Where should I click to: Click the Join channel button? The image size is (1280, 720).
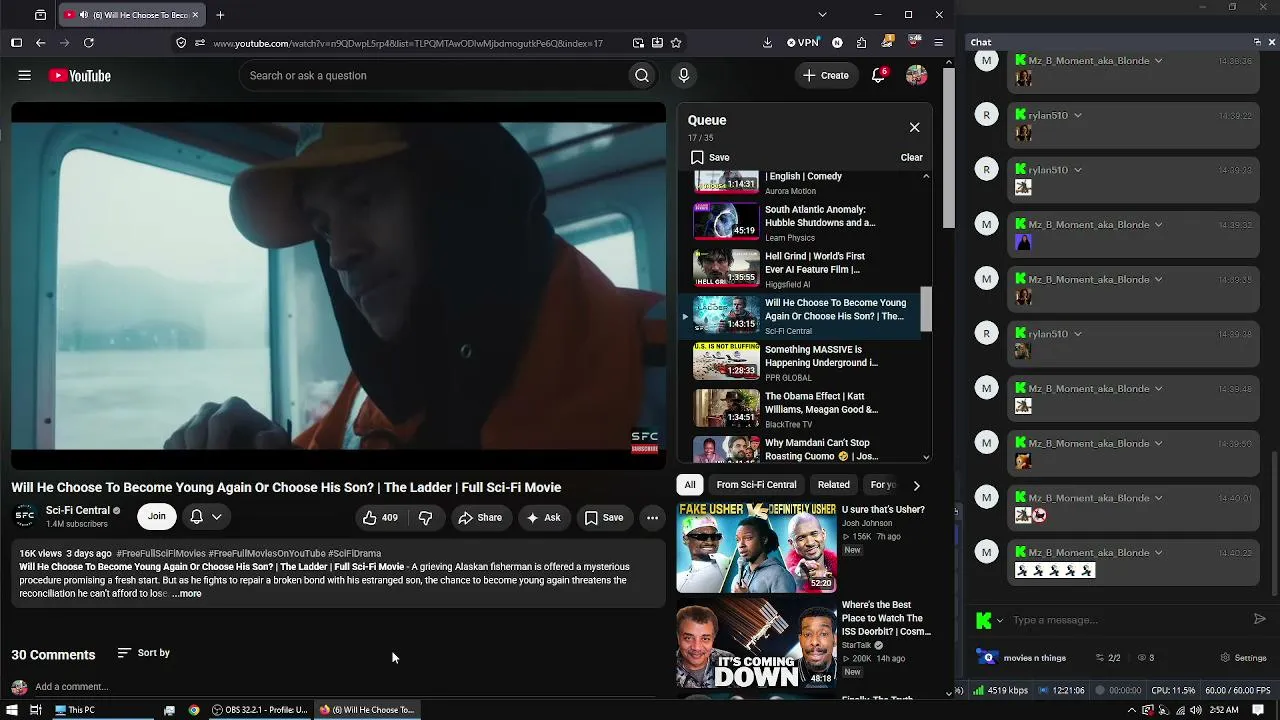[157, 517]
